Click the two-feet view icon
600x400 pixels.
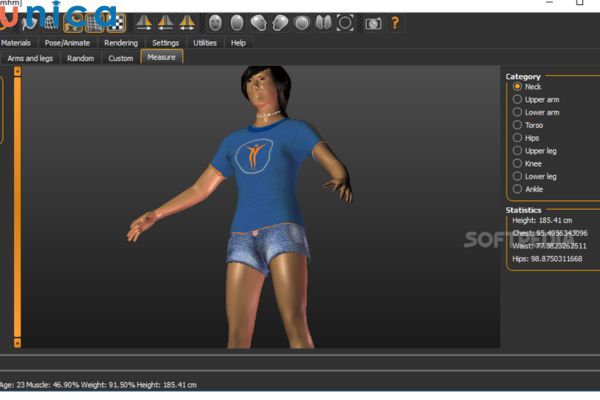click(323, 22)
